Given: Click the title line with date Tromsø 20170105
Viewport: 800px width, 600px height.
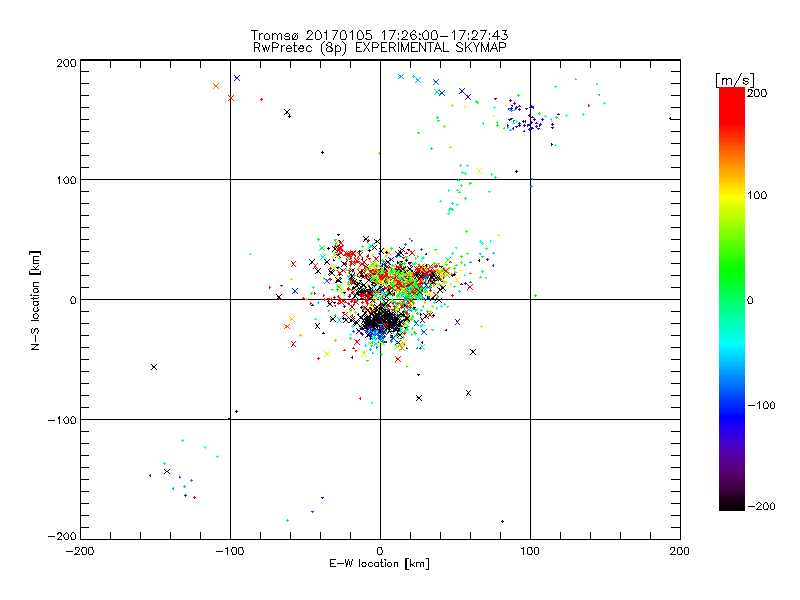Looking at the screenshot, I should coord(379,35).
